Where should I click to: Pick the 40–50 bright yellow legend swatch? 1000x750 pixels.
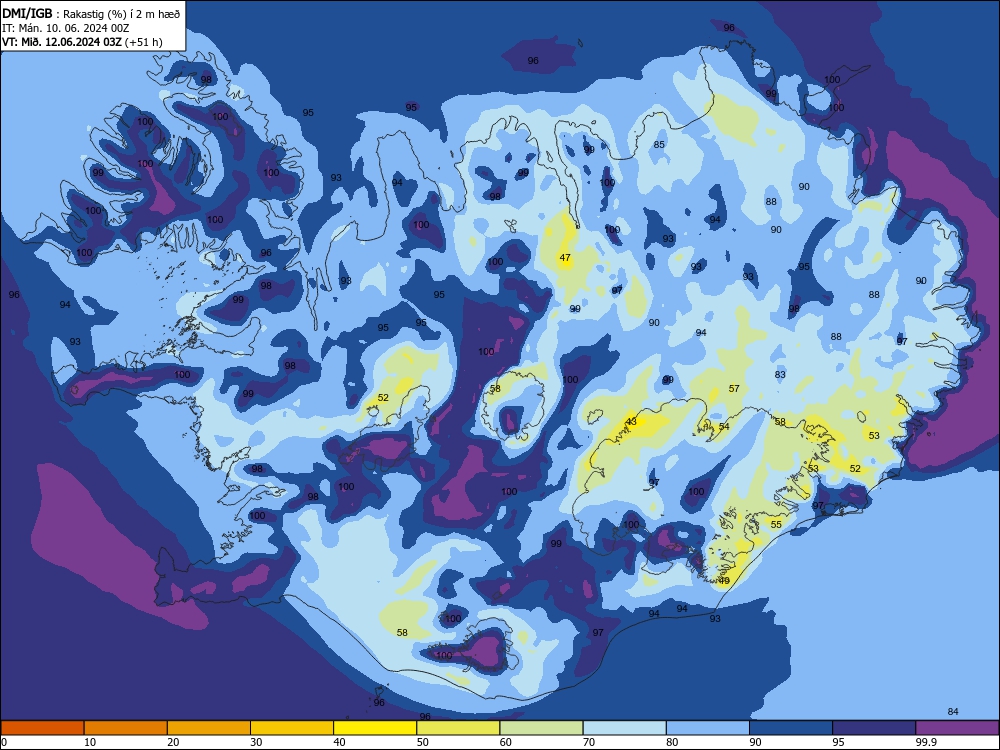pyautogui.click(x=375, y=728)
